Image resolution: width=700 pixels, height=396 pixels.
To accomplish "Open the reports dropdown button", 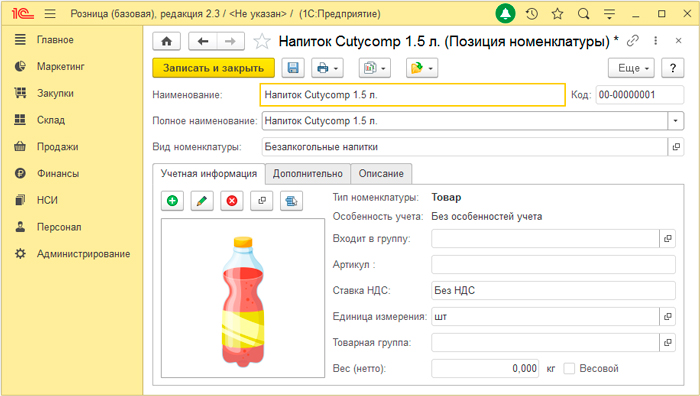I will point(375,68).
